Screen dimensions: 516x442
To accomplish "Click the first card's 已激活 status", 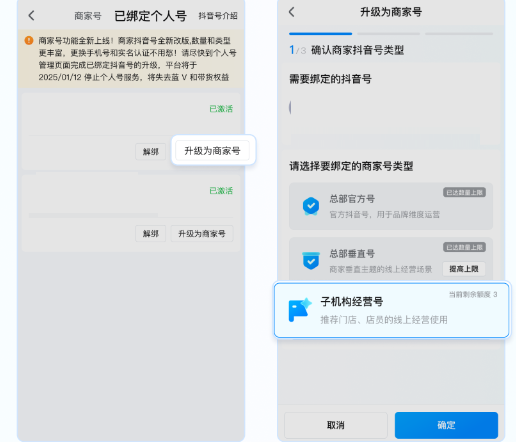I will point(221,109).
